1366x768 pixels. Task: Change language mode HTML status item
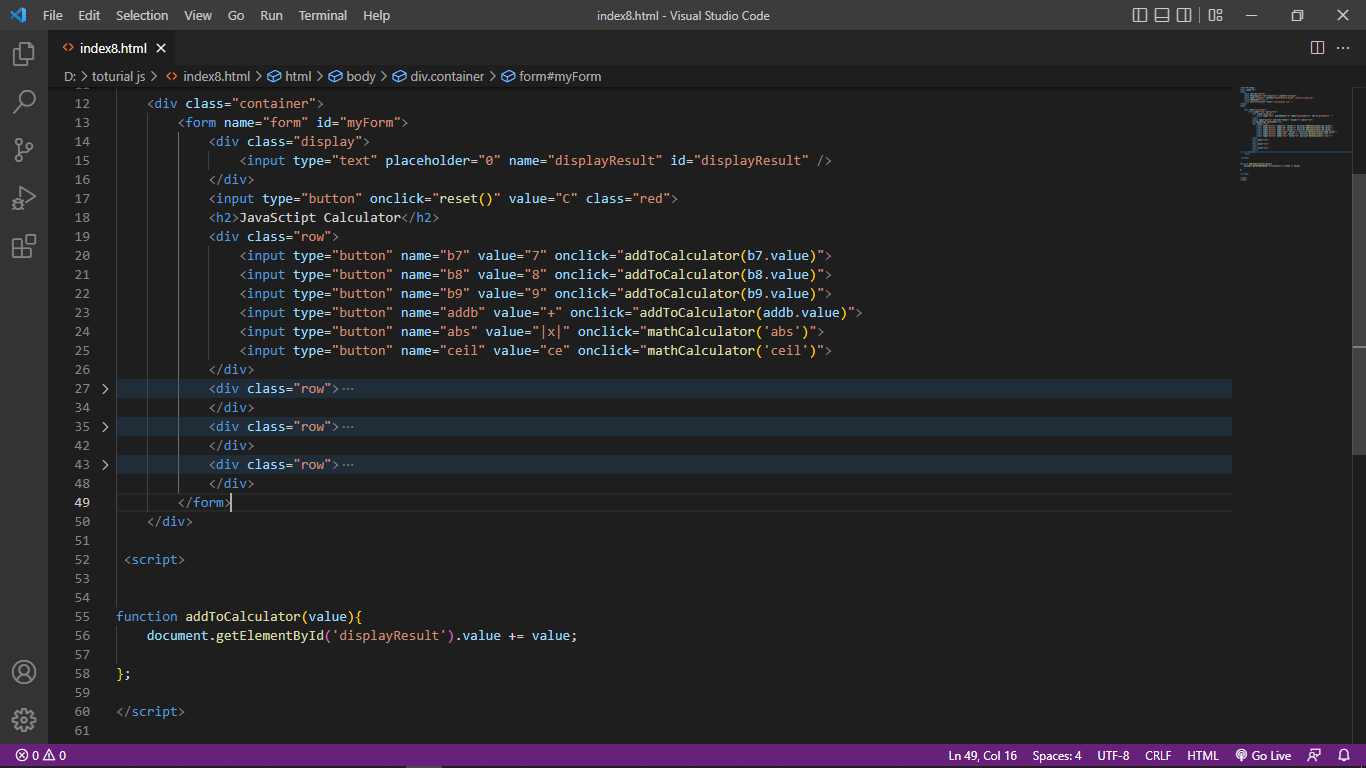pyautogui.click(x=1203, y=756)
